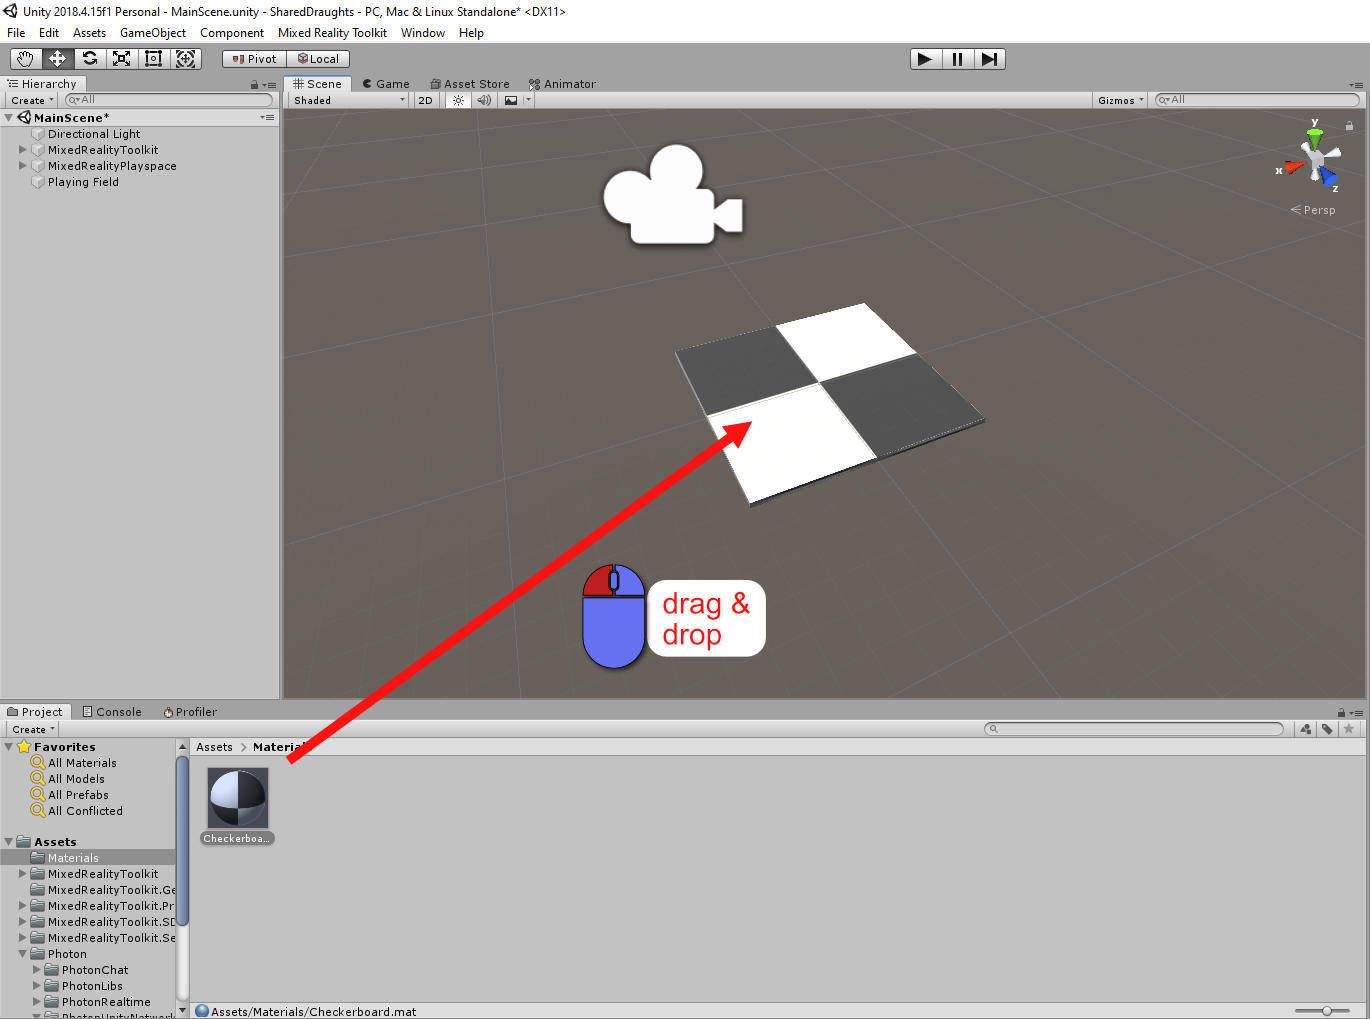Open the Shaded draw mode dropdown

(x=349, y=100)
